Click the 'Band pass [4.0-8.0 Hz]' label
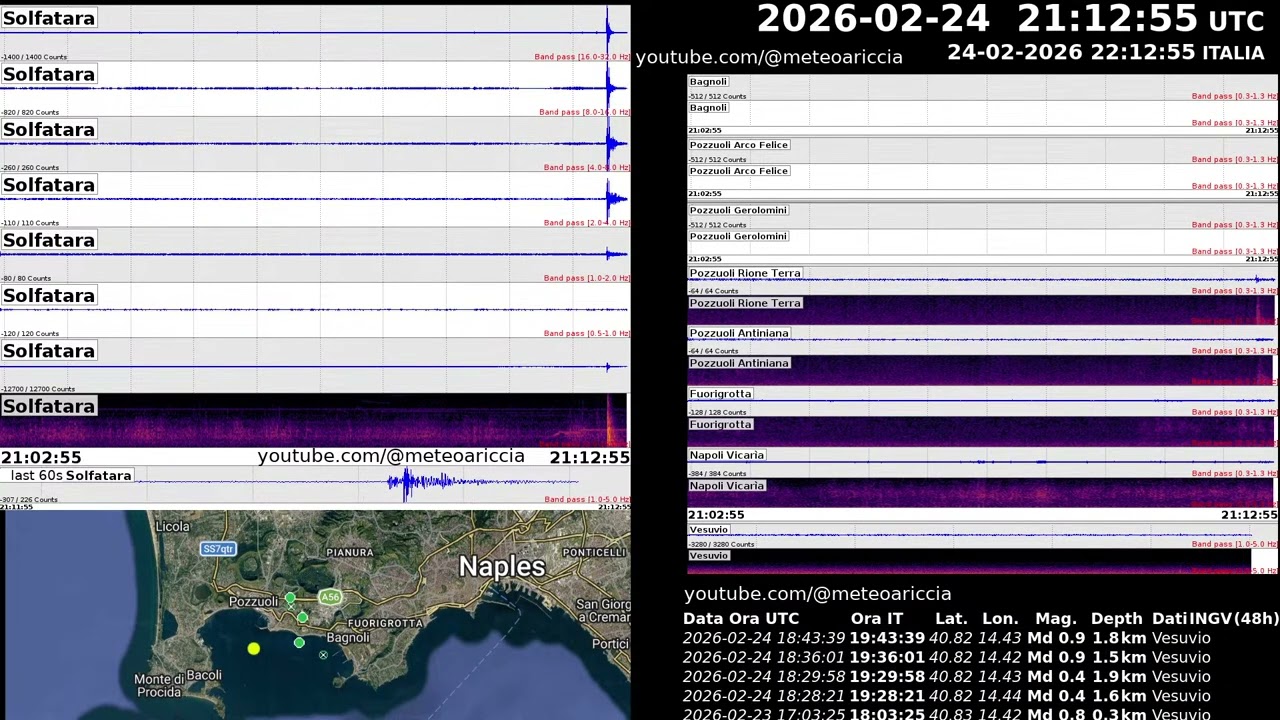 pos(587,168)
